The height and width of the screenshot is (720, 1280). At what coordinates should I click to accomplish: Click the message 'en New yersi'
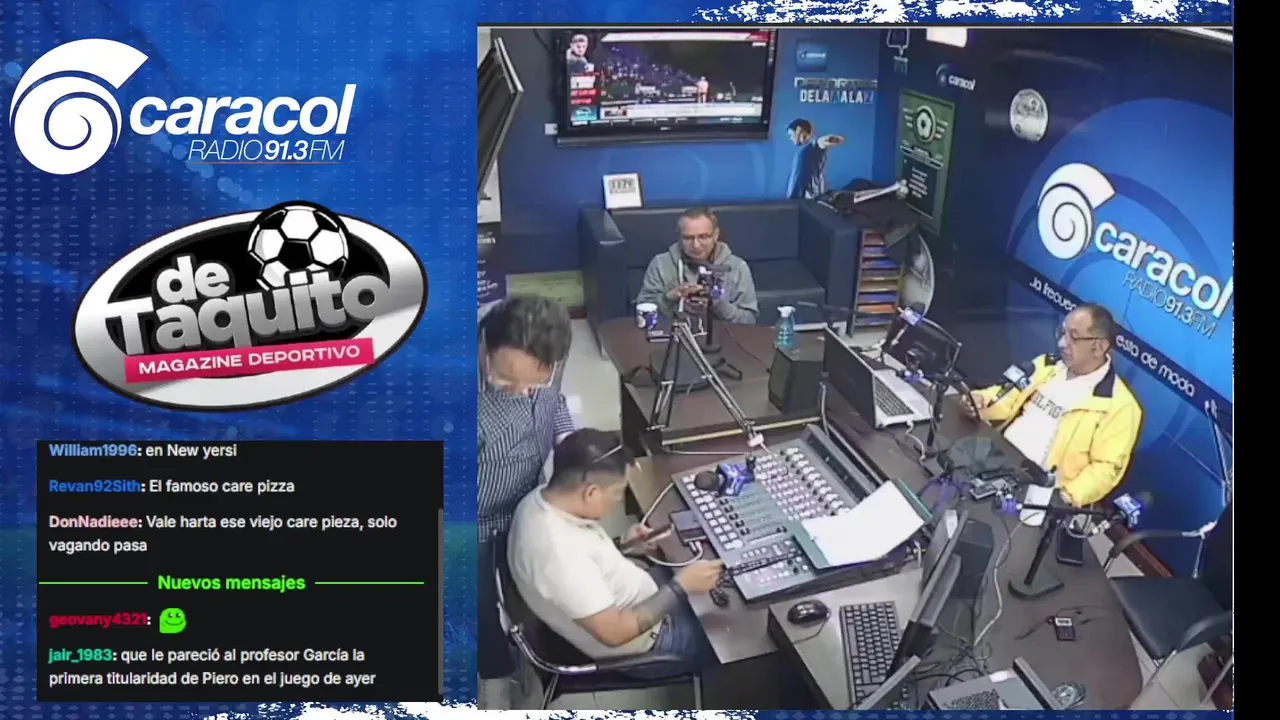pyautogui.click(x=191, y=450)
